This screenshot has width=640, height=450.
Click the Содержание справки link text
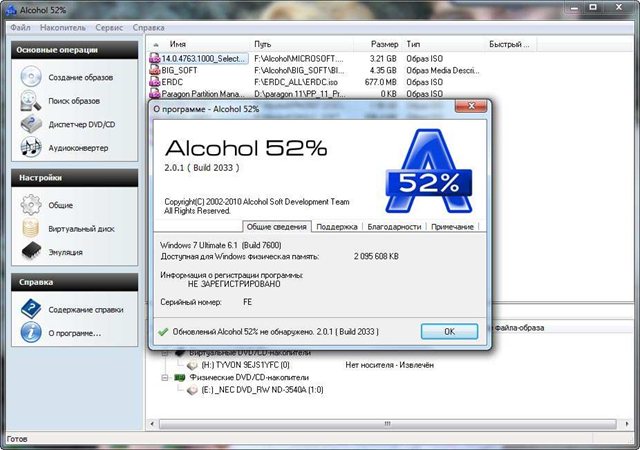tap(86, 310)
